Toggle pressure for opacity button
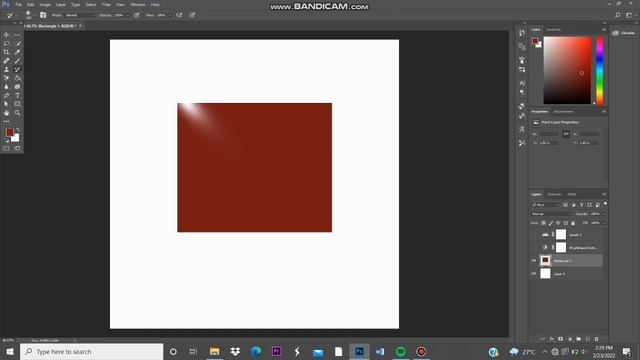 coord(136,15)
